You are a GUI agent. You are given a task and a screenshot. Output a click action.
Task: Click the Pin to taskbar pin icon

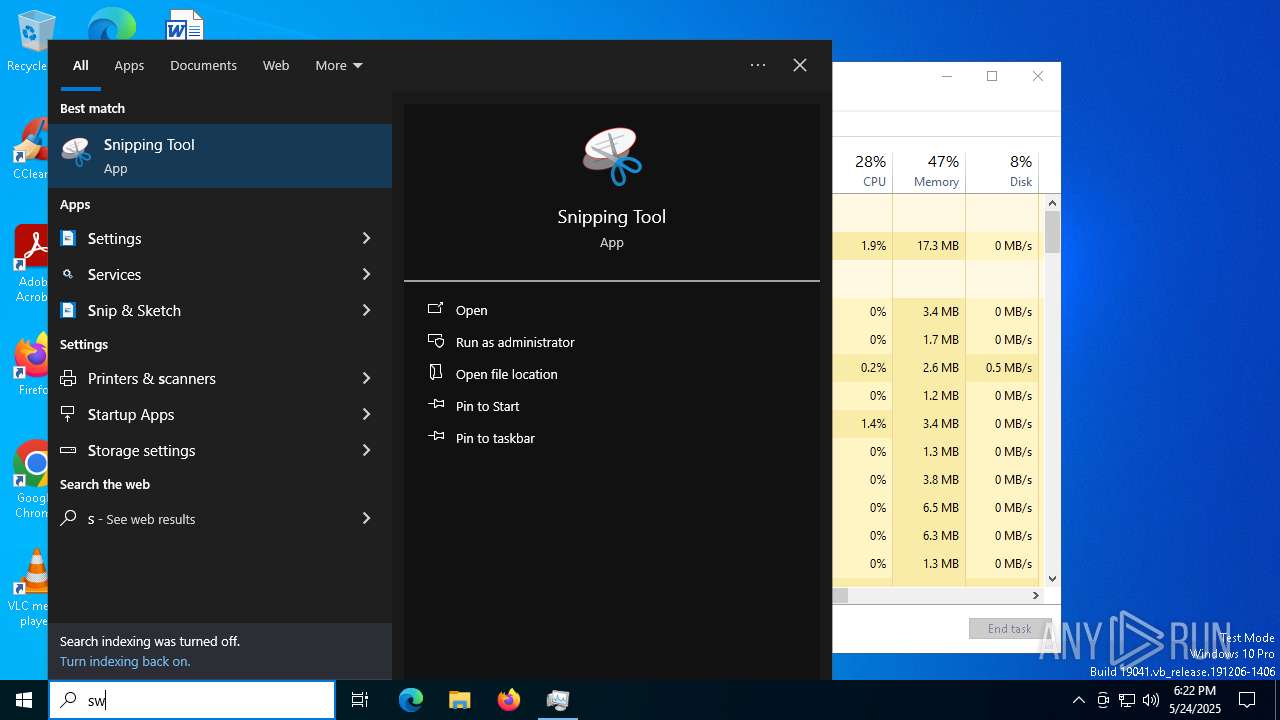coord(436,437)
